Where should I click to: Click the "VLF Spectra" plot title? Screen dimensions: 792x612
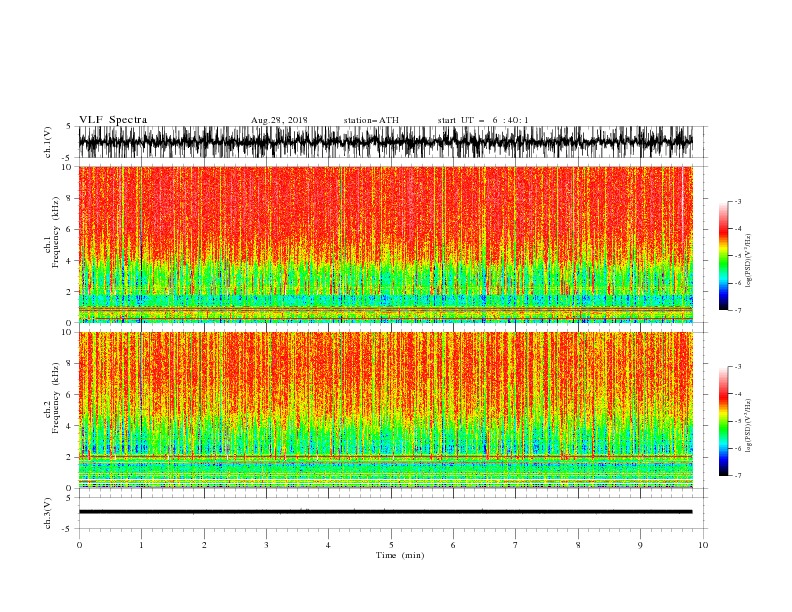(113, 120)
